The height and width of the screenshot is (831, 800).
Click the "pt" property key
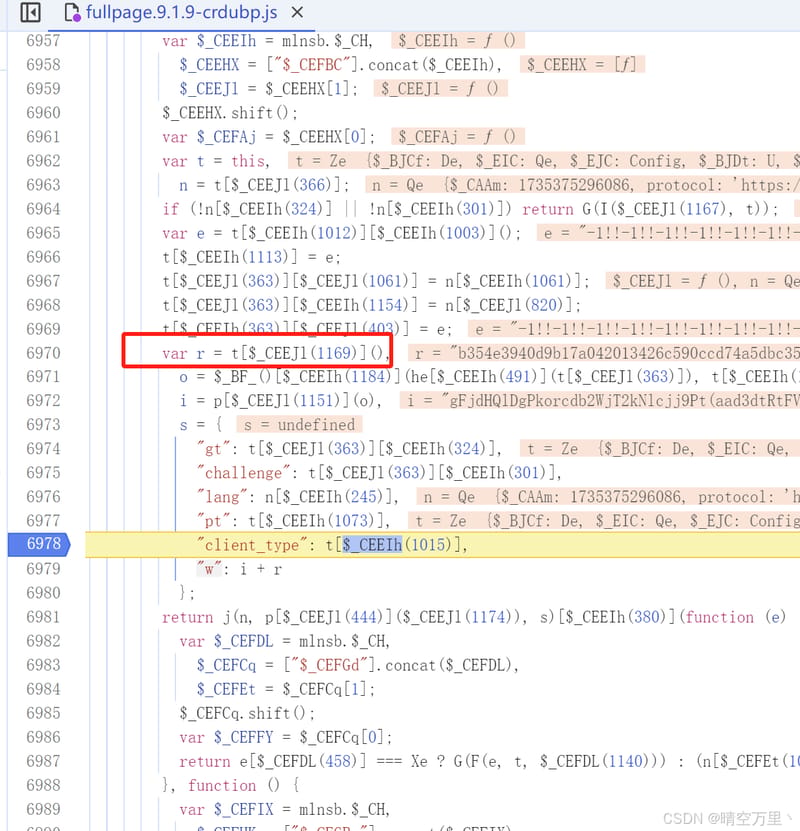point(213,521)
